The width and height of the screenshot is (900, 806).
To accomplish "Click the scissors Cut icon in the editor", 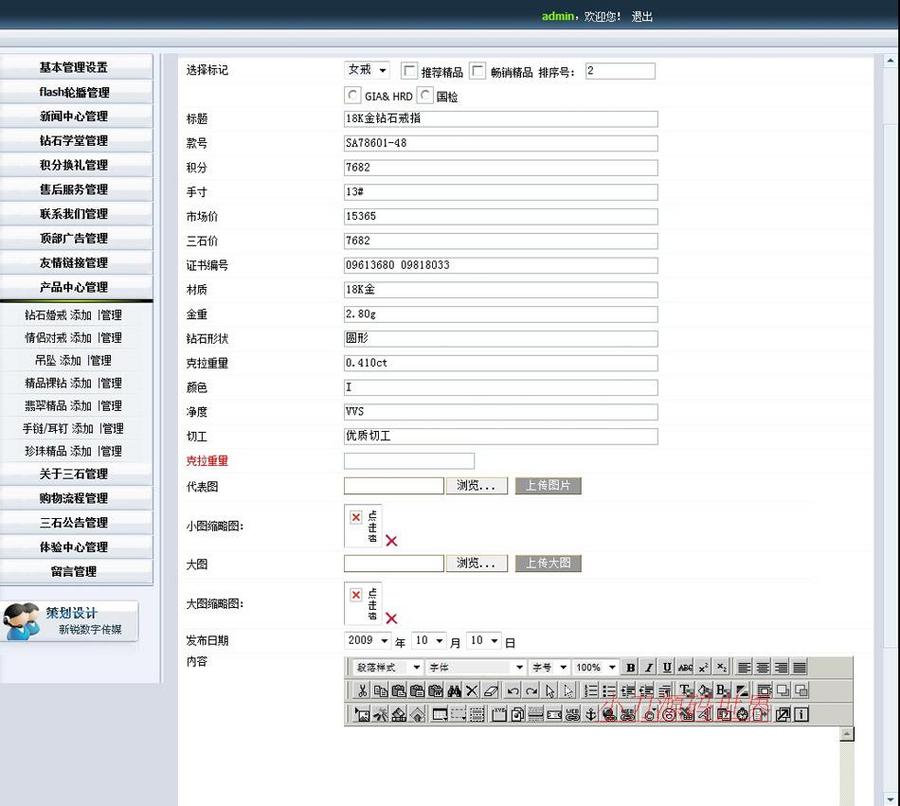I will [x=362, y=690].
